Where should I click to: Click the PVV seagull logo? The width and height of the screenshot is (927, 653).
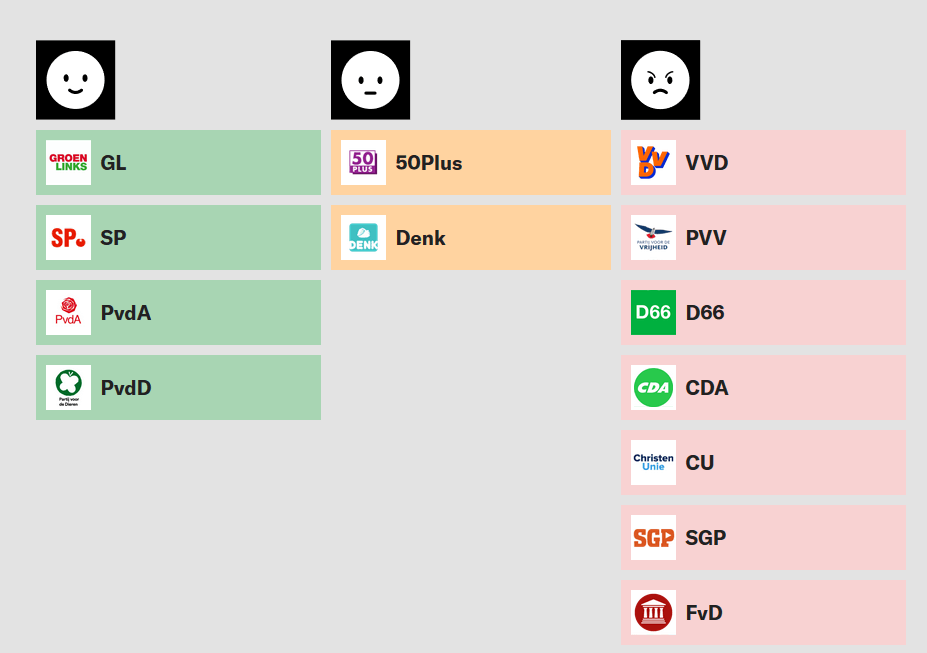click(653, 238)
